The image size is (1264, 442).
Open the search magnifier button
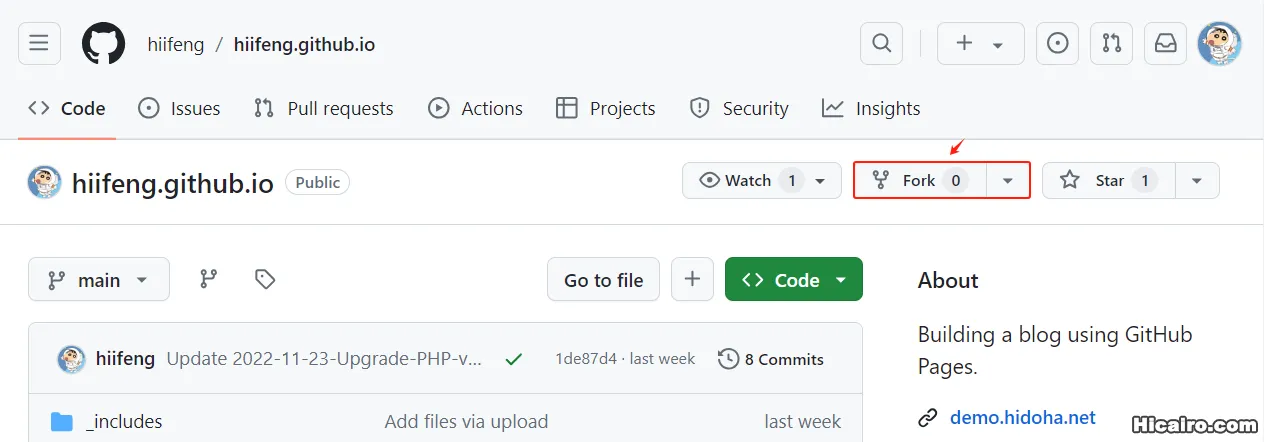click(881, 43)
